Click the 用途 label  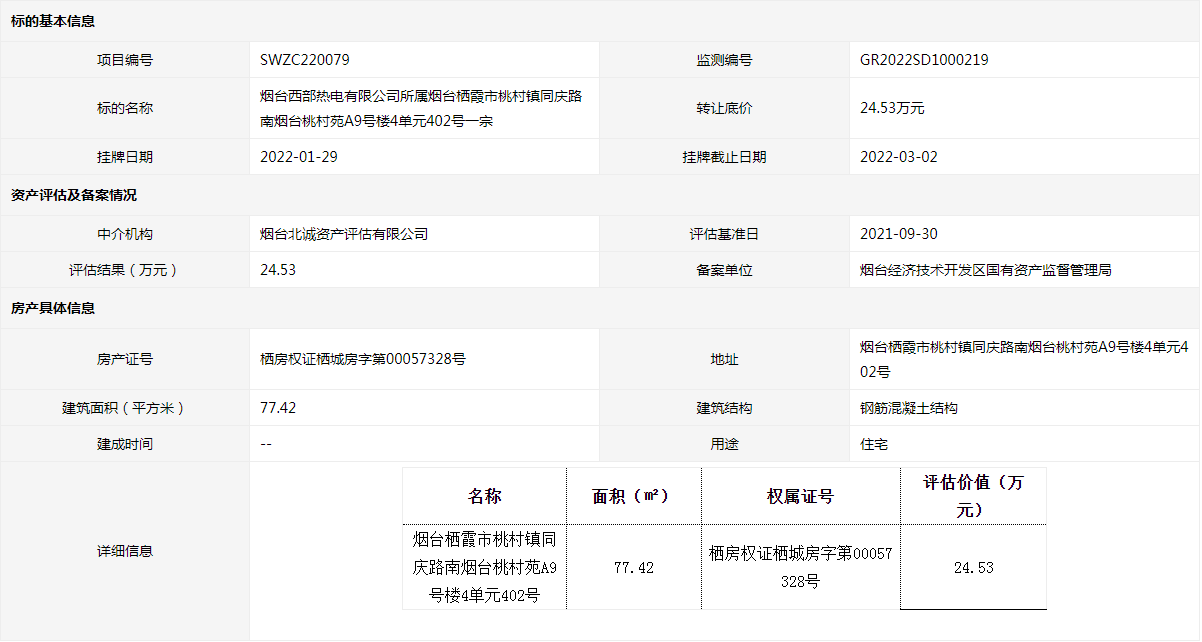coord(725,444)
